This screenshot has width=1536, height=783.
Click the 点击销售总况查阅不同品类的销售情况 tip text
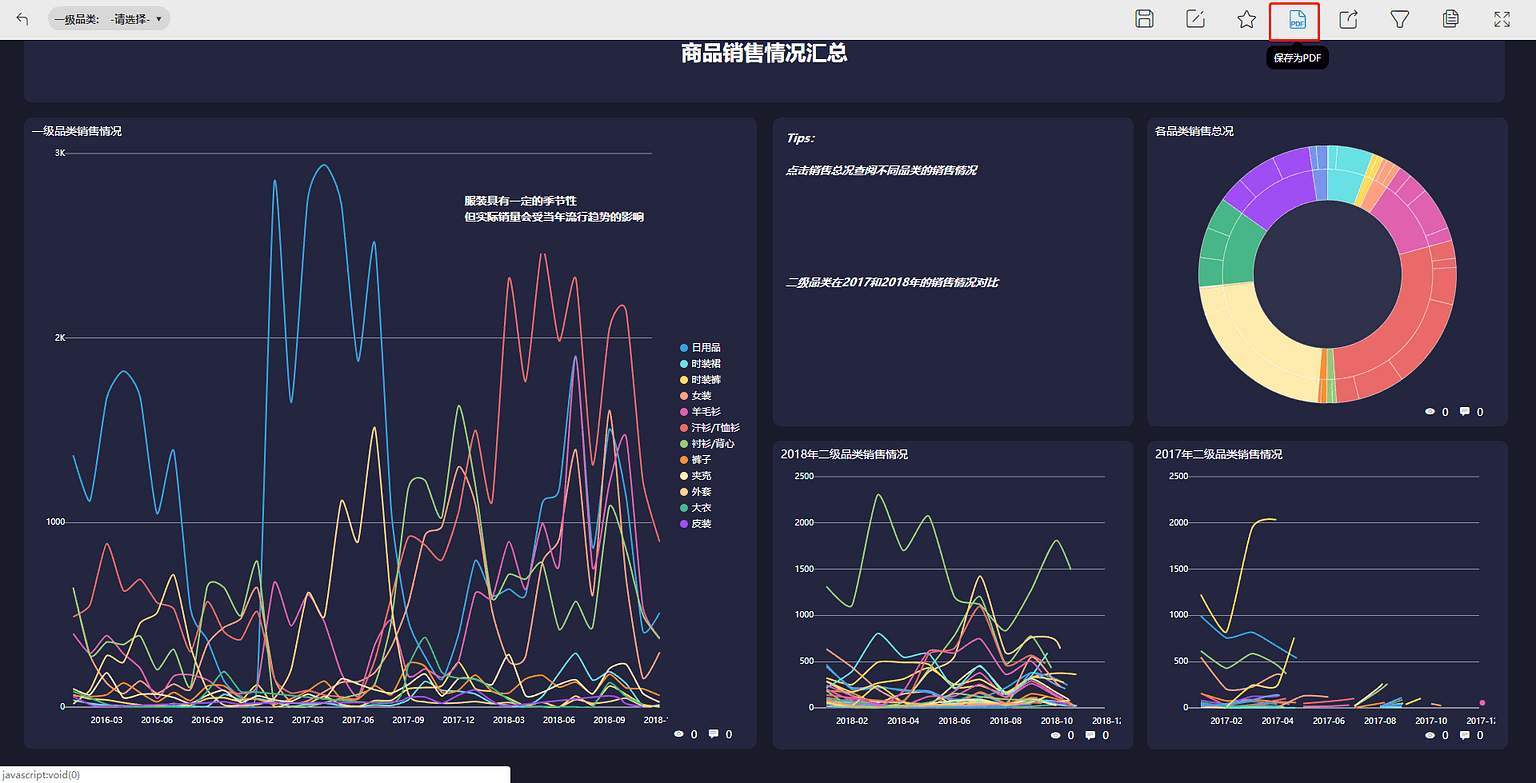click(881, 171)
